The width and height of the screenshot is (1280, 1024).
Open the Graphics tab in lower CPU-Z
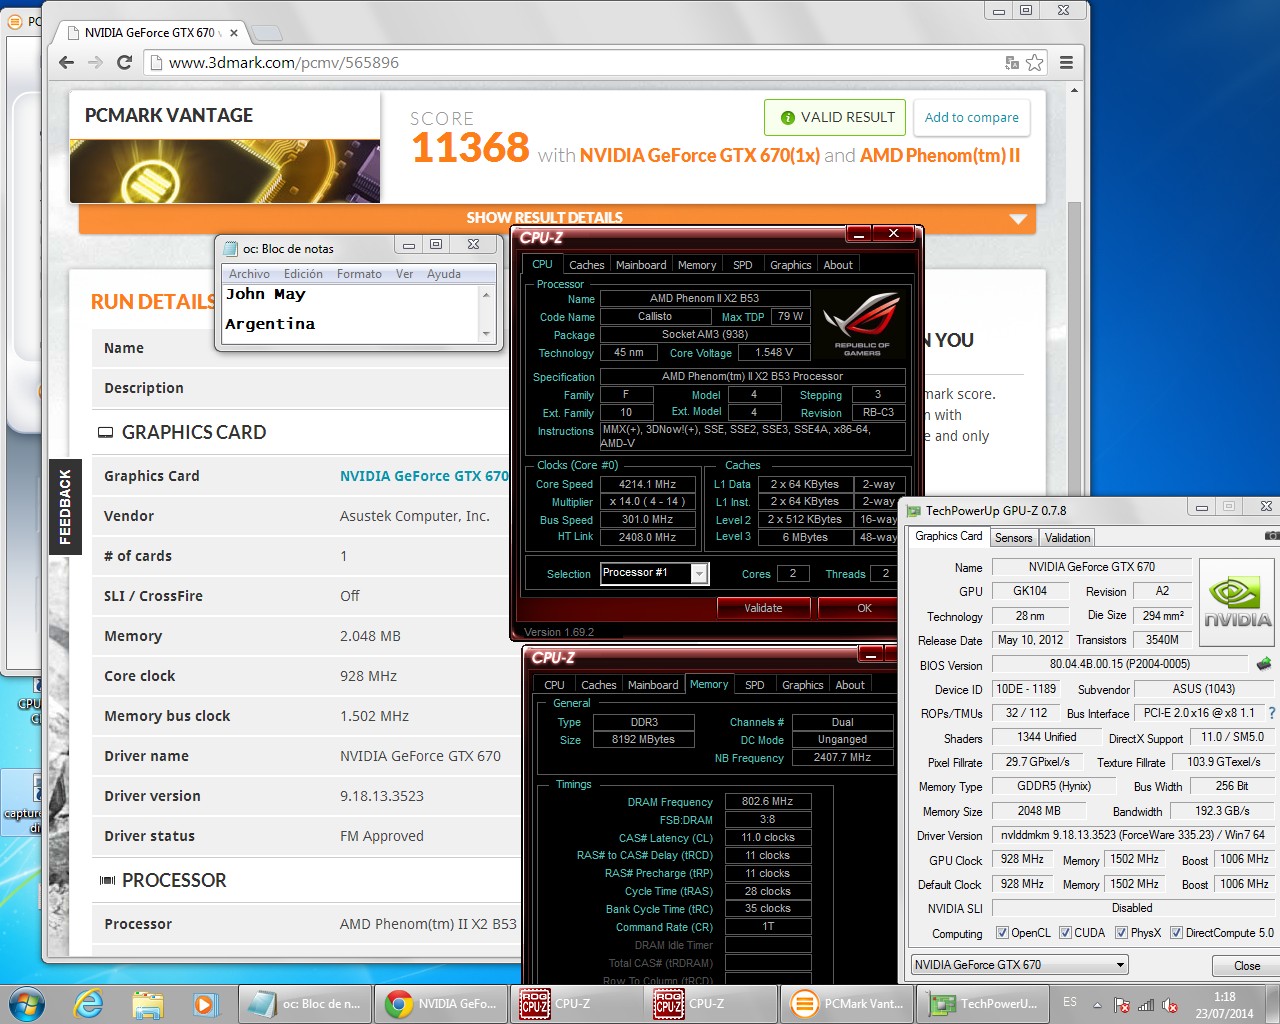point(802,685)
